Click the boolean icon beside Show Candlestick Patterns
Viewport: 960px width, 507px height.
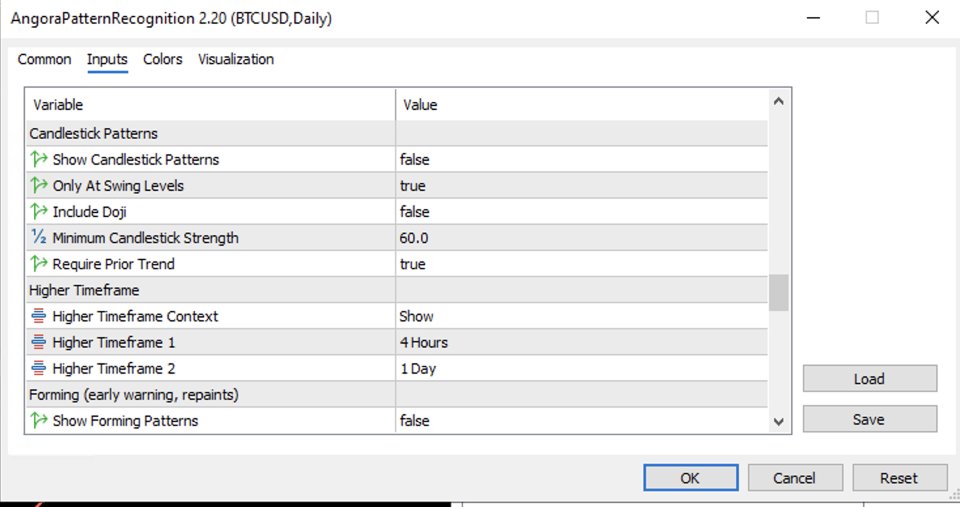[x=39, y=159]
